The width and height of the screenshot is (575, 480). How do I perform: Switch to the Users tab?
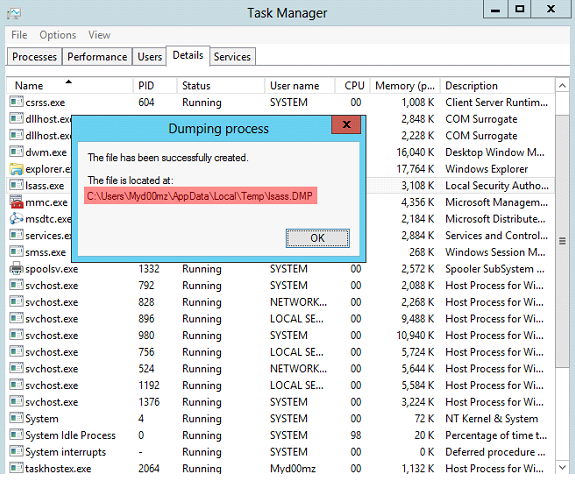pyautogui.click(x=150, y=57)
